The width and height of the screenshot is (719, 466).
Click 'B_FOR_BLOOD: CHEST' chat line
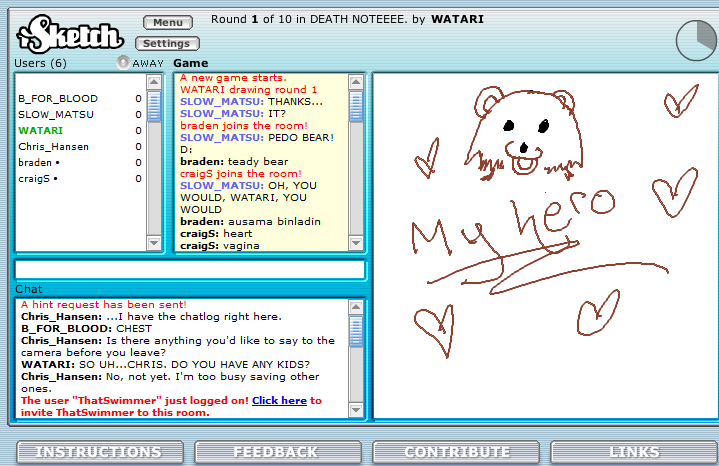point(86,329)
